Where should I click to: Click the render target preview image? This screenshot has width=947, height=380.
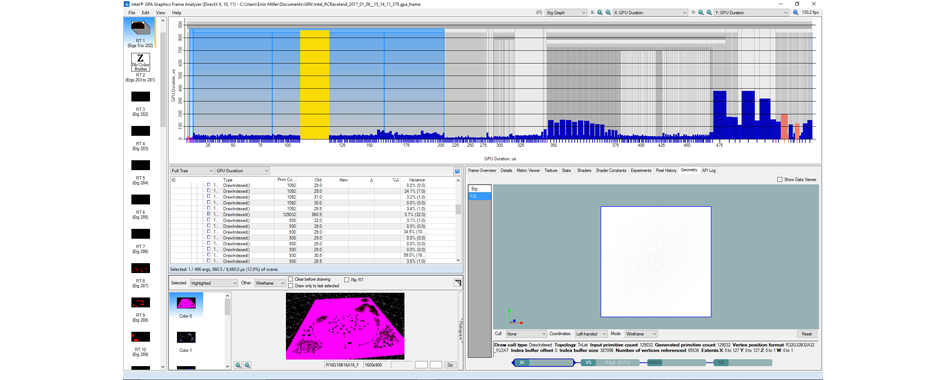[345, 326]
